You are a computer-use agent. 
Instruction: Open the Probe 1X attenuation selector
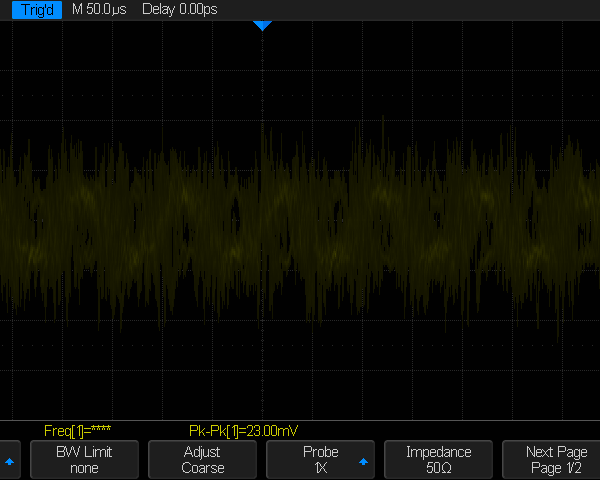320,460
